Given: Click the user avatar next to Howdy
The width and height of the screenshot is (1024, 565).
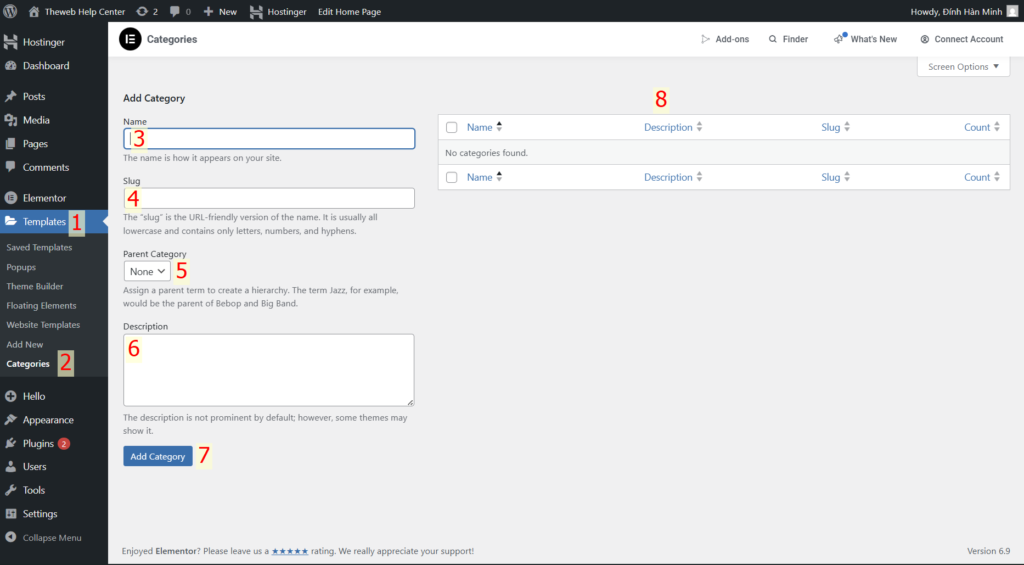Looking at the screenshot, I should (x=1012, y=11).
